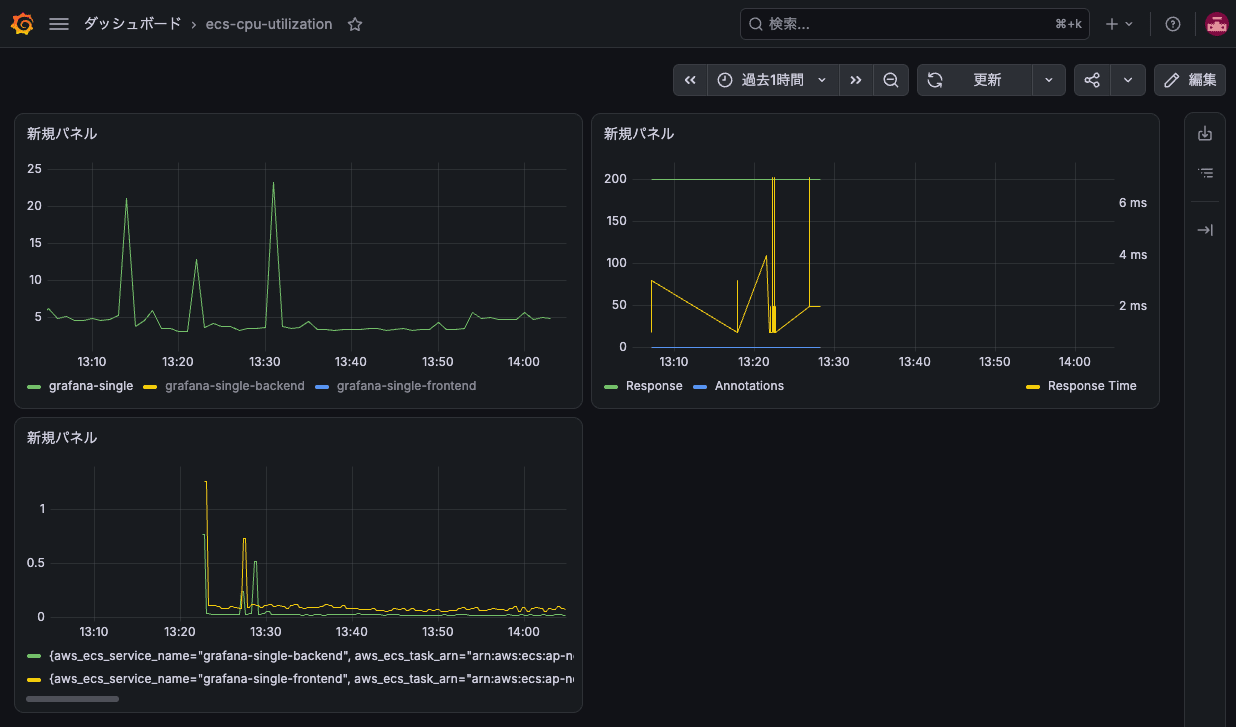Screen dimensions: 1236x727
Task: Click the refresh circular arrows icon
Action: (935, 80)
